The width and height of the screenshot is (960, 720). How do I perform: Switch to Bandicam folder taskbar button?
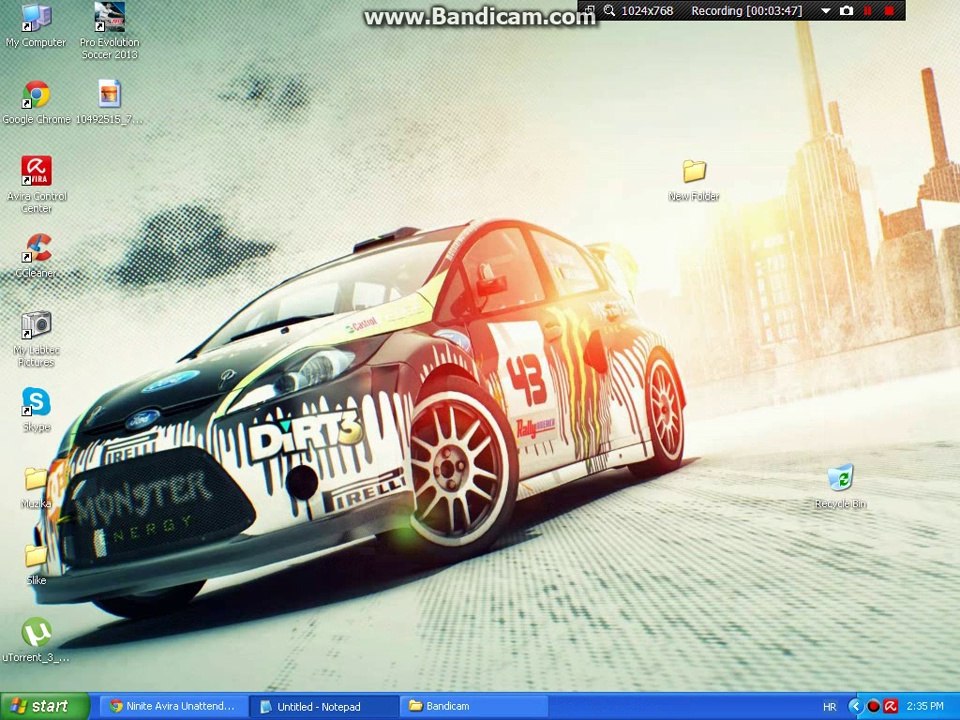point(475,706)
